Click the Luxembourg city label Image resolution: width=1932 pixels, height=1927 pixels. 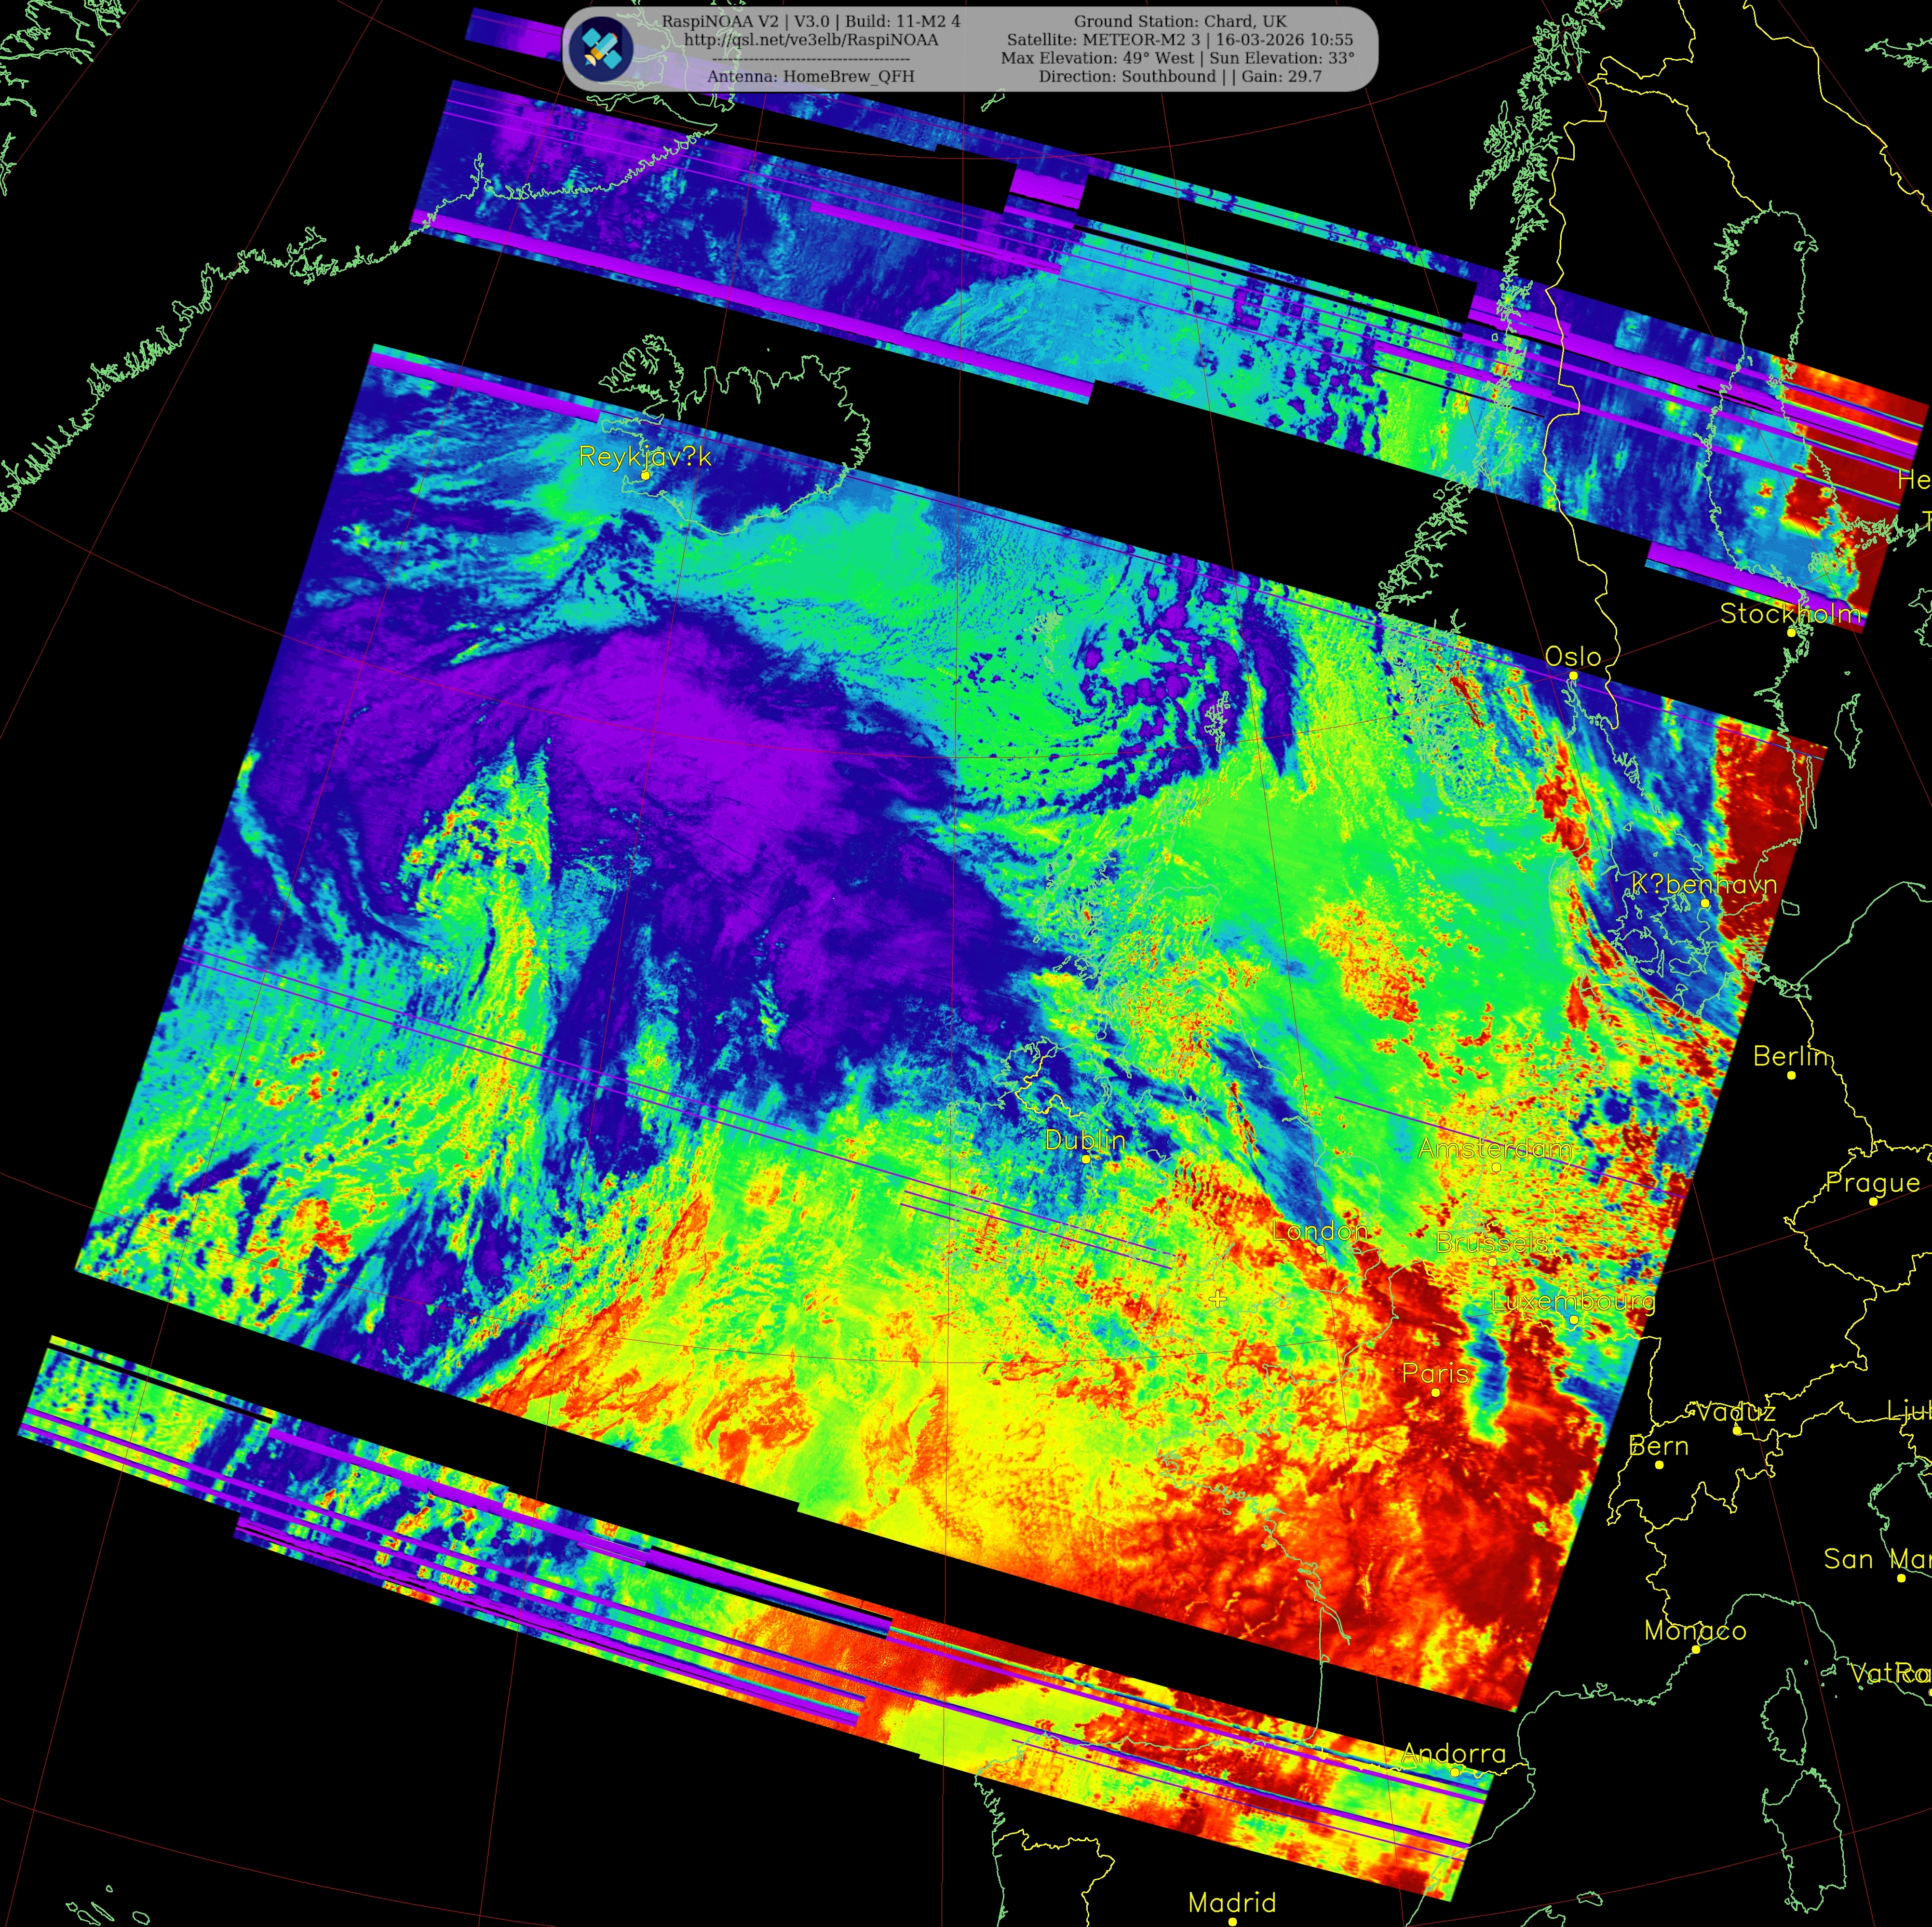point(1572,1301)
